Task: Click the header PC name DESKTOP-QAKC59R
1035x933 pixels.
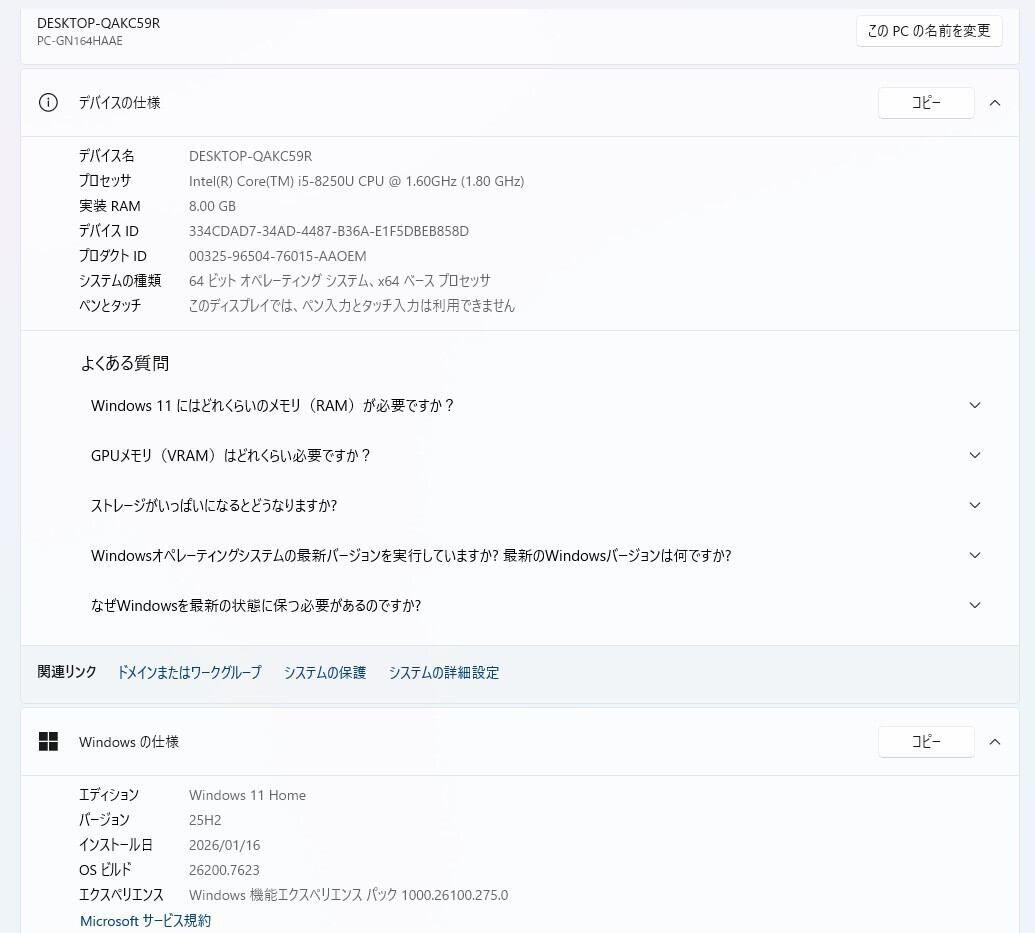Action: click(98, 23)
